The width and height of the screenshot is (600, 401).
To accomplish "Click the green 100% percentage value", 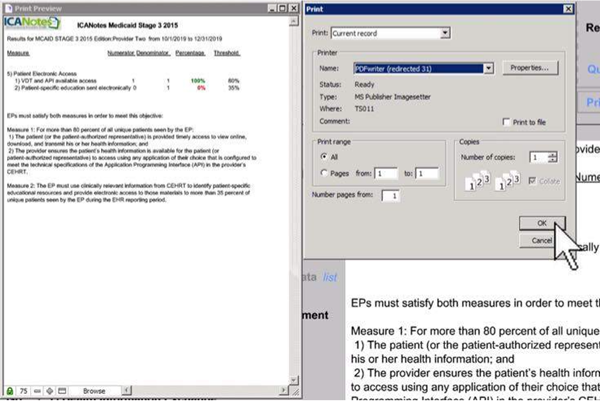I will [x=198, y=81].
